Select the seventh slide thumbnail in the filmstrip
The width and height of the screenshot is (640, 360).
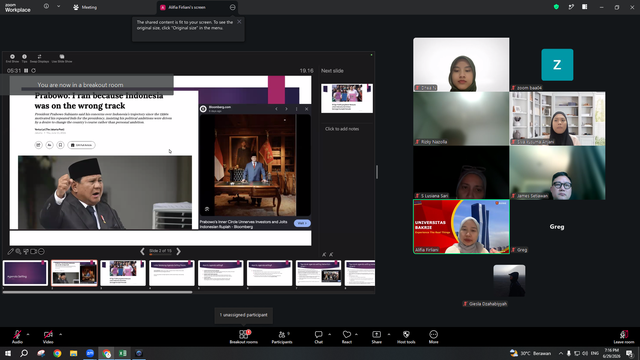tap(318, 273)
